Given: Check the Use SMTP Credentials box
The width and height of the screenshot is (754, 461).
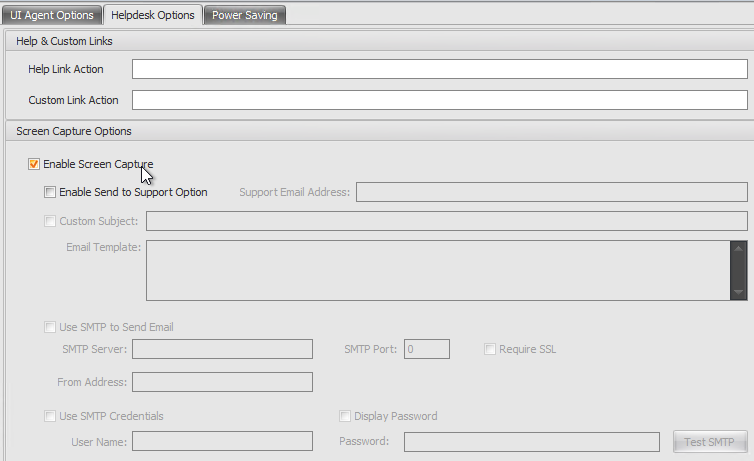Looking at the screenshot, I should point(50,416).
